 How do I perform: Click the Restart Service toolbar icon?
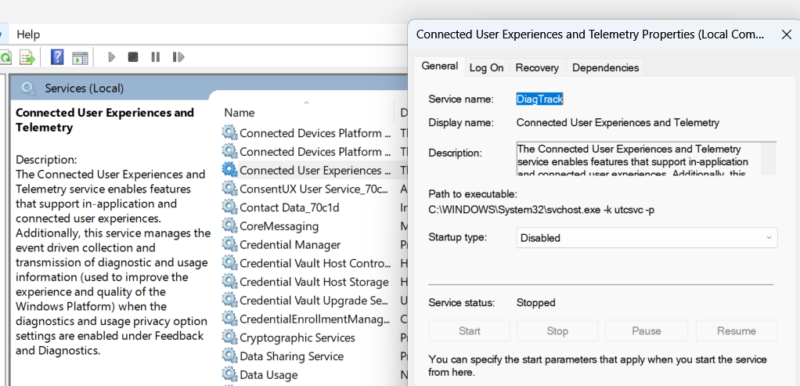(x=178, y=57)
